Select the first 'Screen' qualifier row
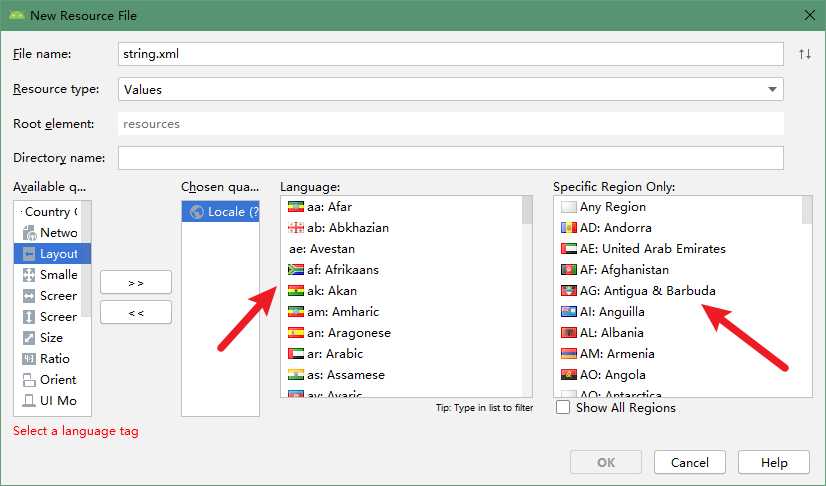The image size is (826, 486). click(47, 296)
